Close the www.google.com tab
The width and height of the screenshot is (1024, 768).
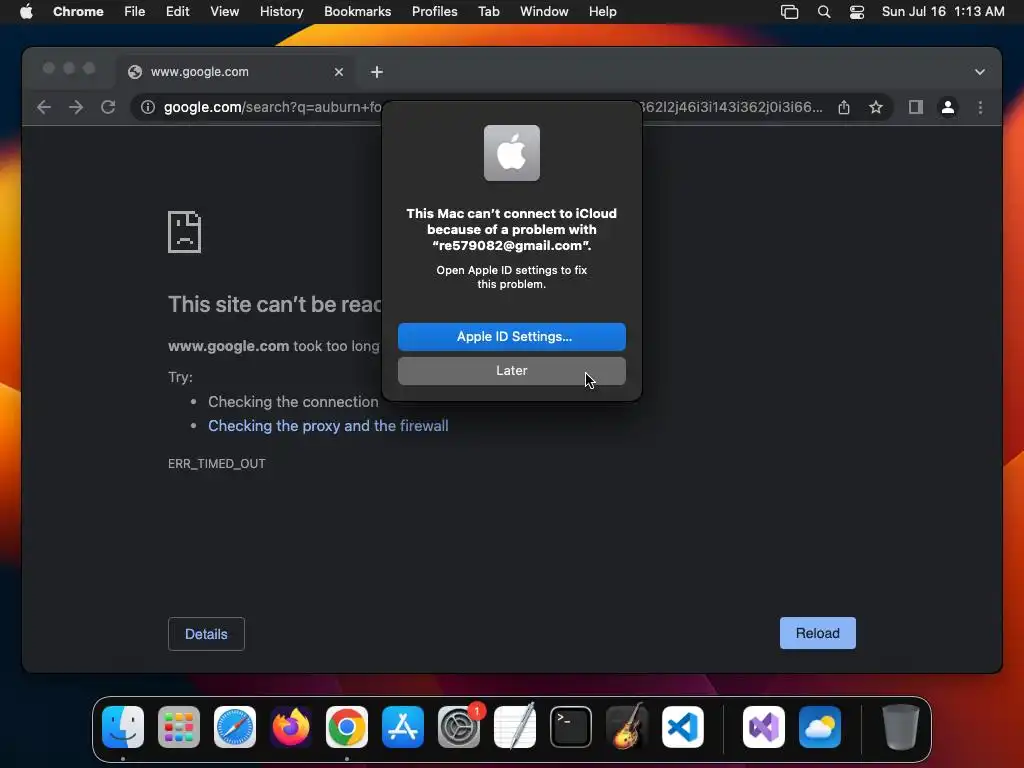(338, 72)
